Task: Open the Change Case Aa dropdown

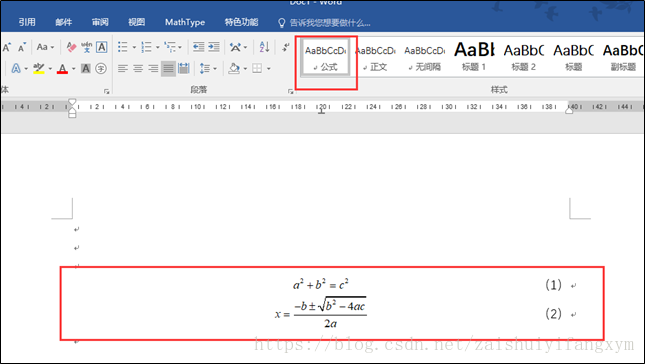Action: (x=45, y=47)
